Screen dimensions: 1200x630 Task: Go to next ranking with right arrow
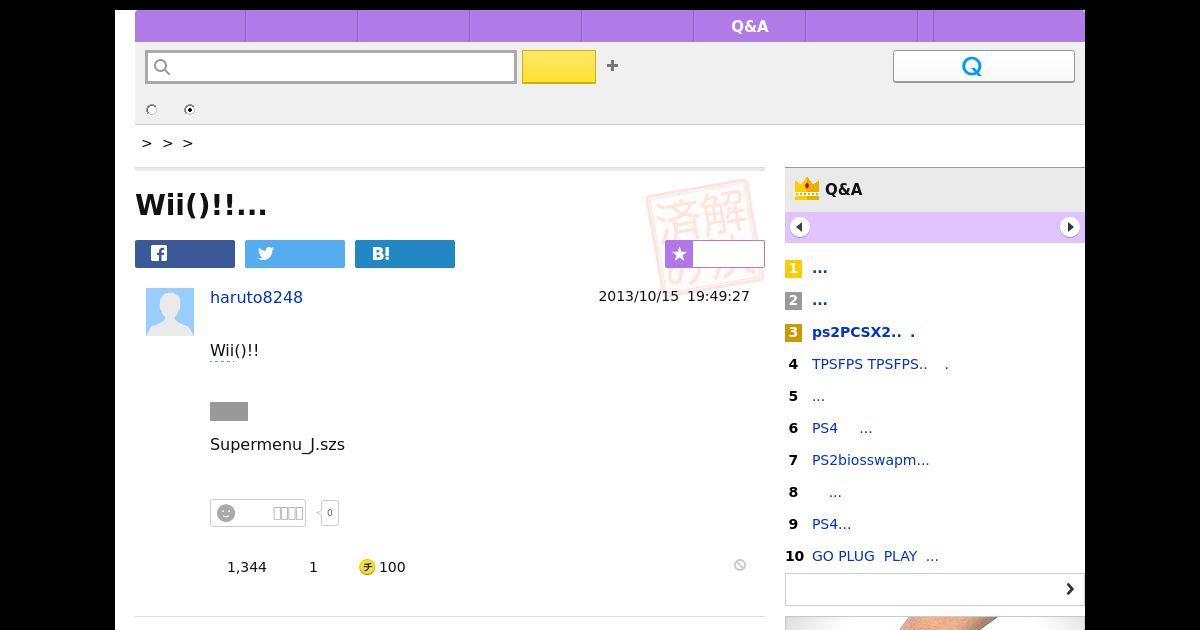pyautogui.click(x=1070, y=227)
